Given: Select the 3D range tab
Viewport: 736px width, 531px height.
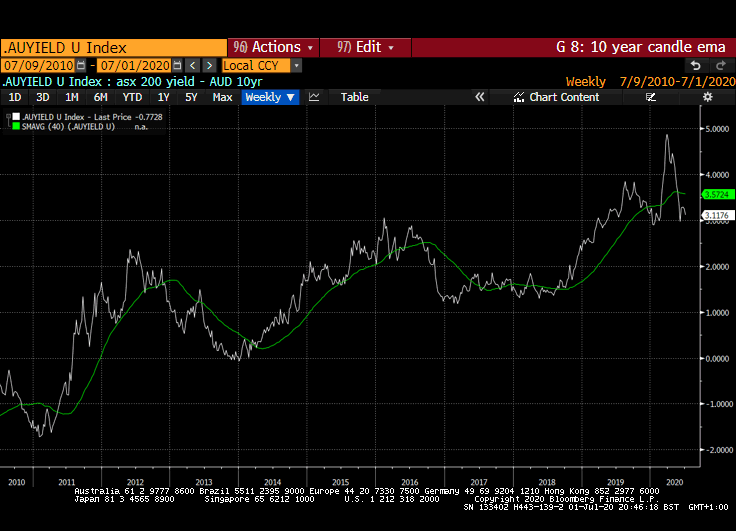Looking at the screenshot, I should [43, 97].
